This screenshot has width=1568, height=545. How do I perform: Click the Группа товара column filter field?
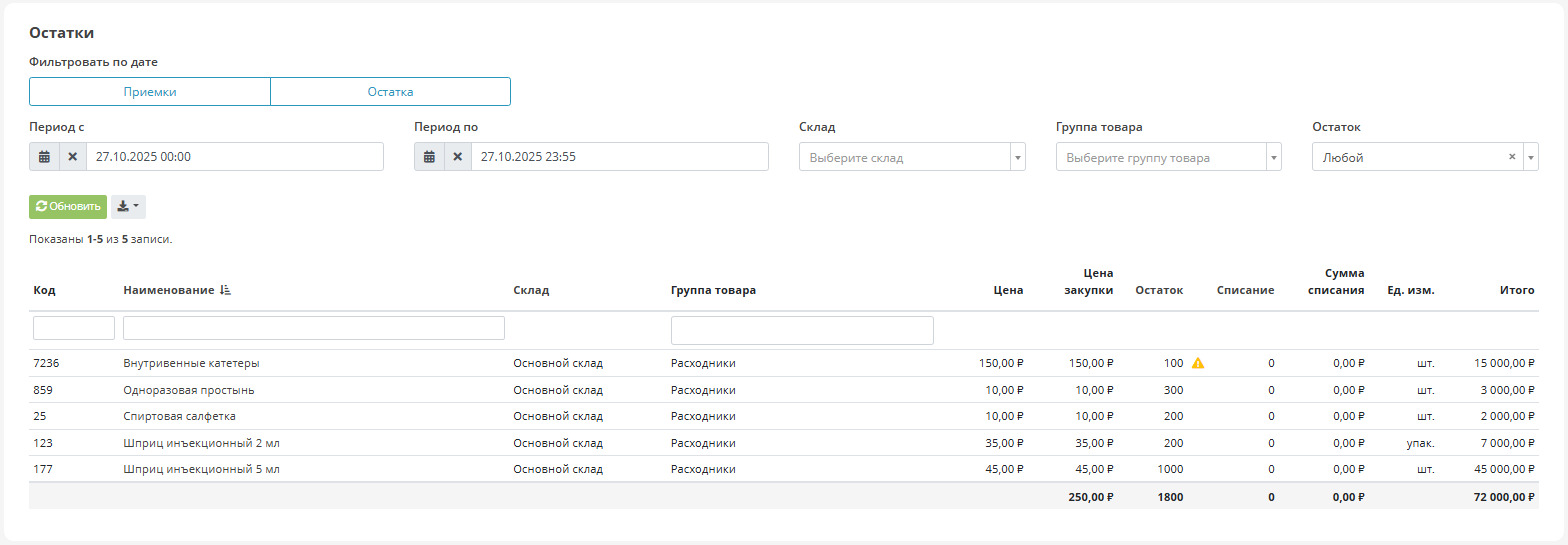click(x=801, y=330)
